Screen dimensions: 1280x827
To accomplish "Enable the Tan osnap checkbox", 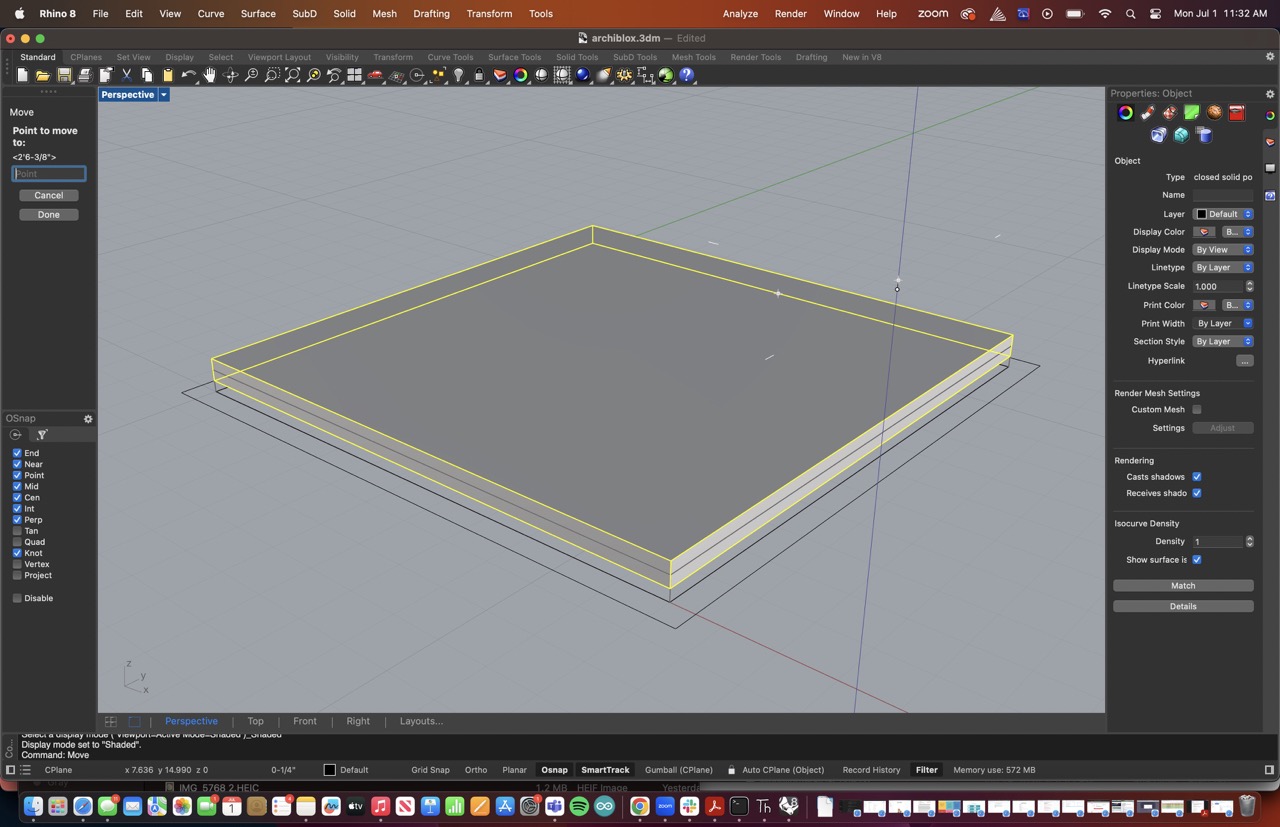I will click(17, 531).
